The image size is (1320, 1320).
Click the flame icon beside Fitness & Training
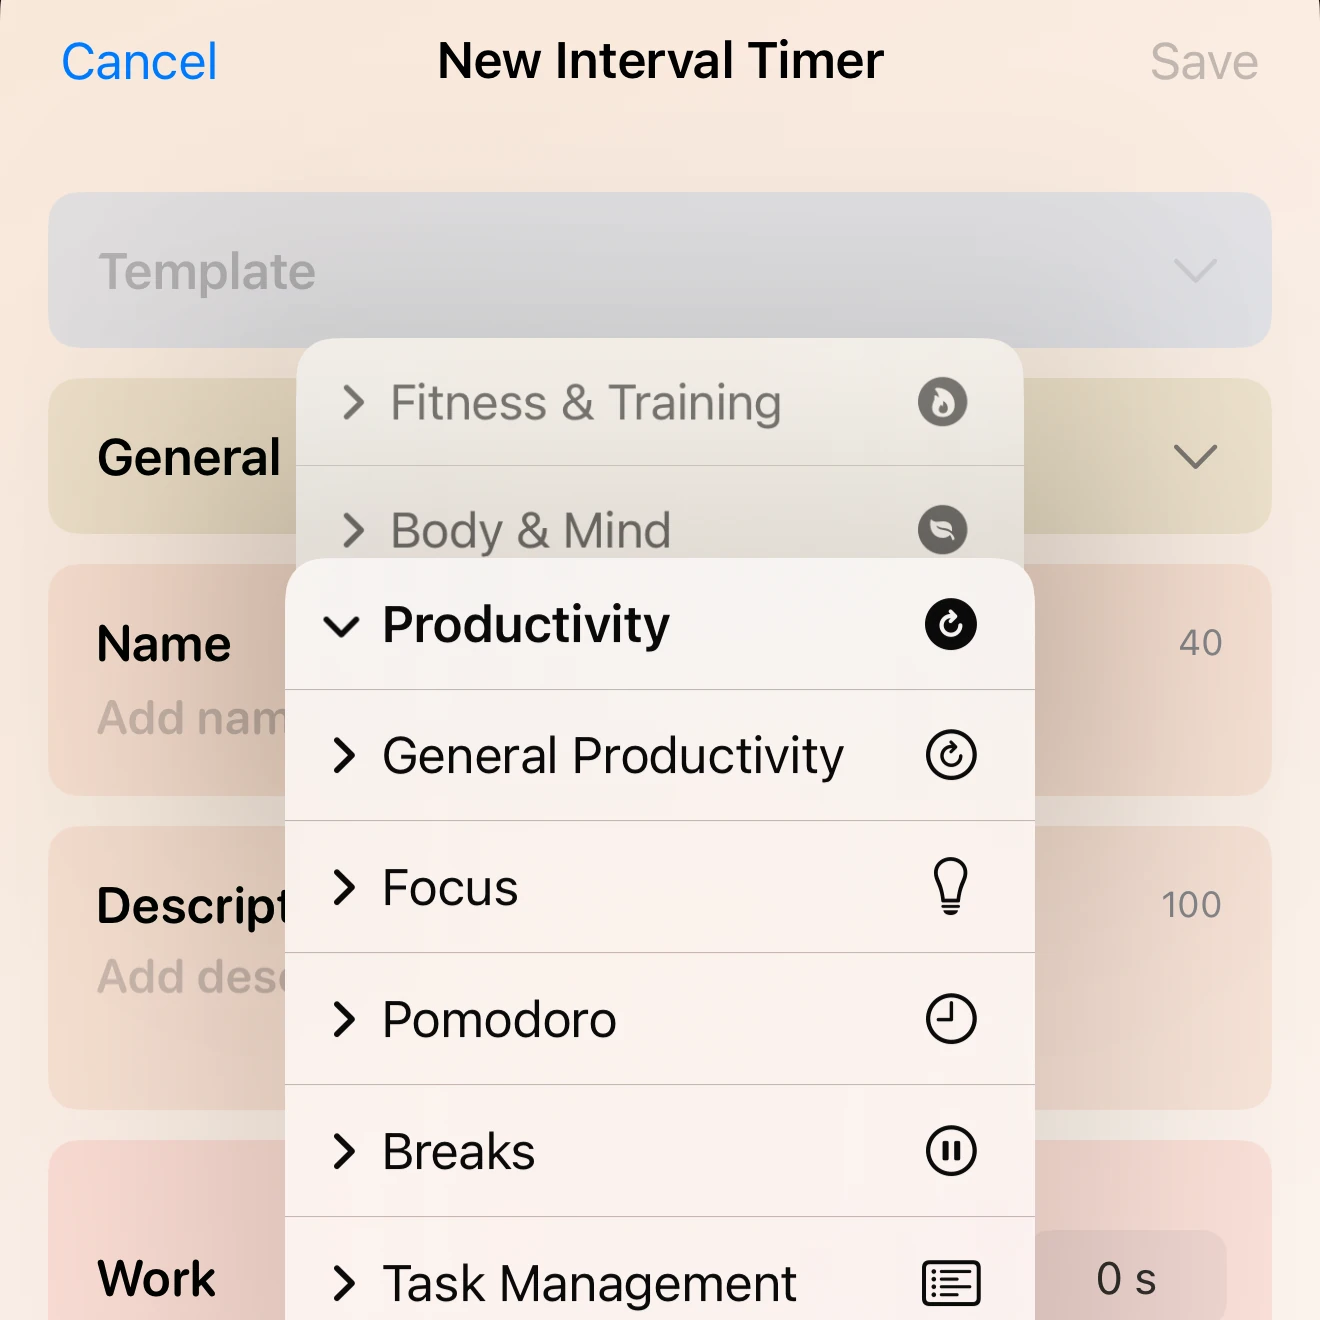(941, 403)
